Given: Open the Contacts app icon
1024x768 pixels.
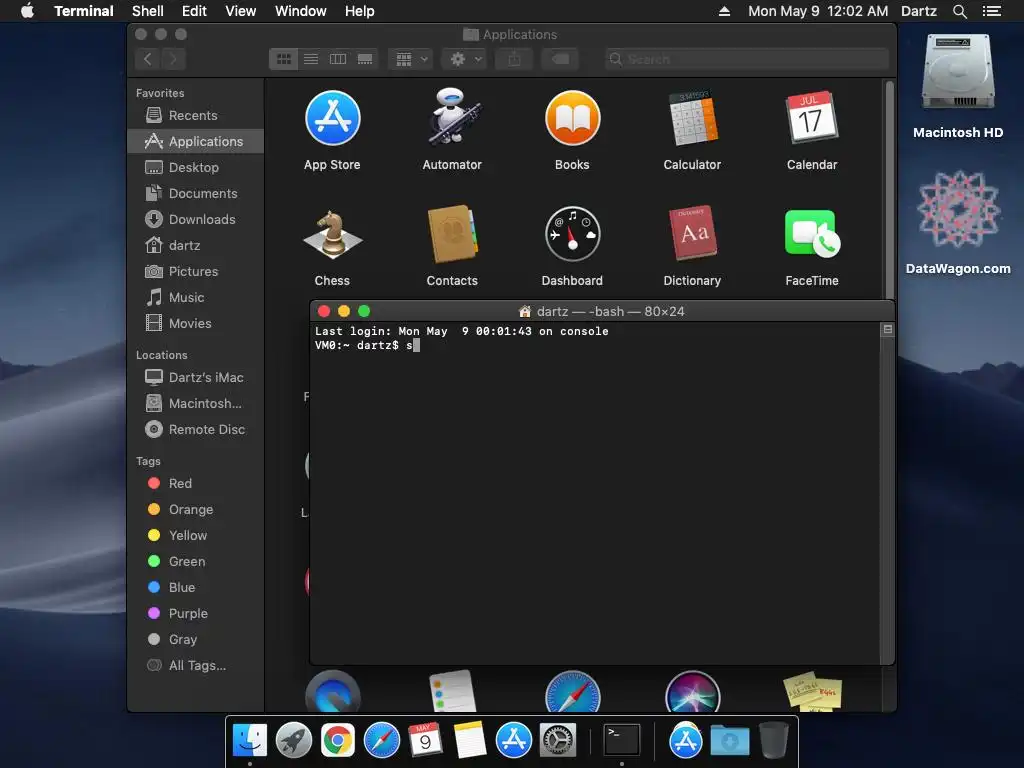Looking at the screenshot, I should click(x=453, y=234).
